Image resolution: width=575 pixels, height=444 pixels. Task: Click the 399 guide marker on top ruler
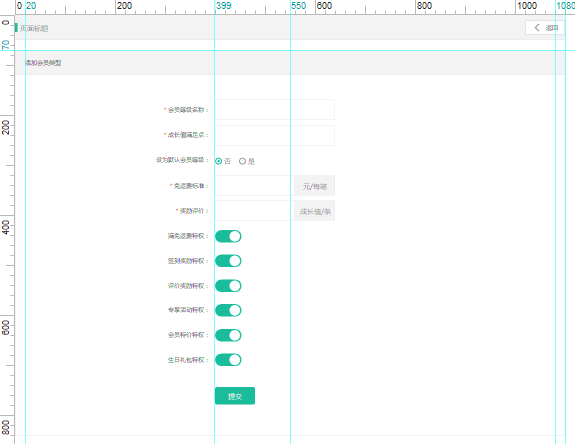(x=224, y=5)
